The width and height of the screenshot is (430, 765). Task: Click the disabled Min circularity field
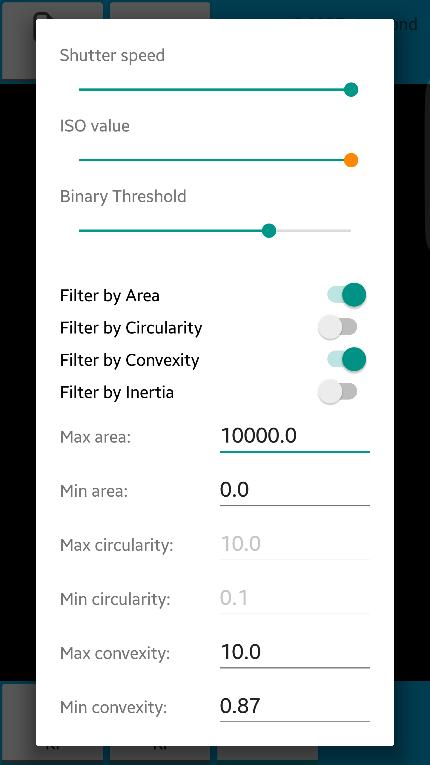click(x=295, y=598)
